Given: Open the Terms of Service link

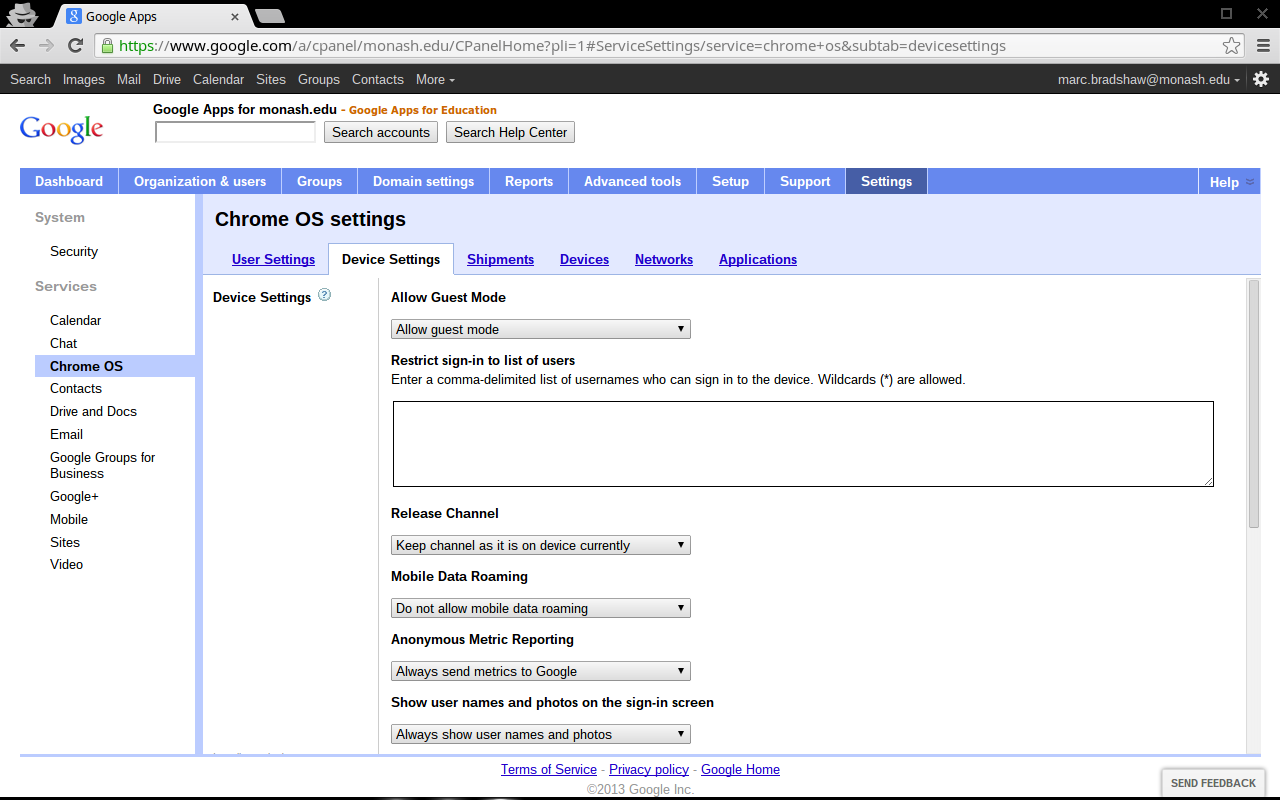Looking at the screenshot, I should click(x=548, y=769).
